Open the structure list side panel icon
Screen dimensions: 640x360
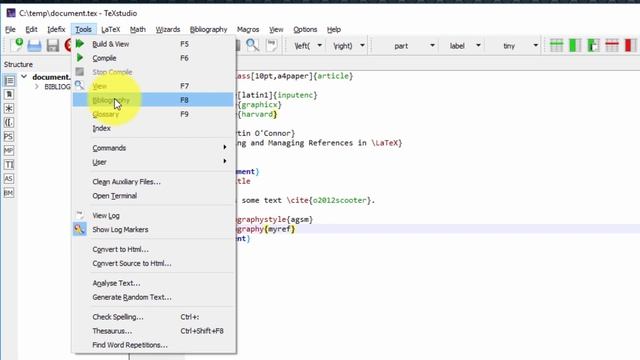pyautogui.click(x=9, y=80)
